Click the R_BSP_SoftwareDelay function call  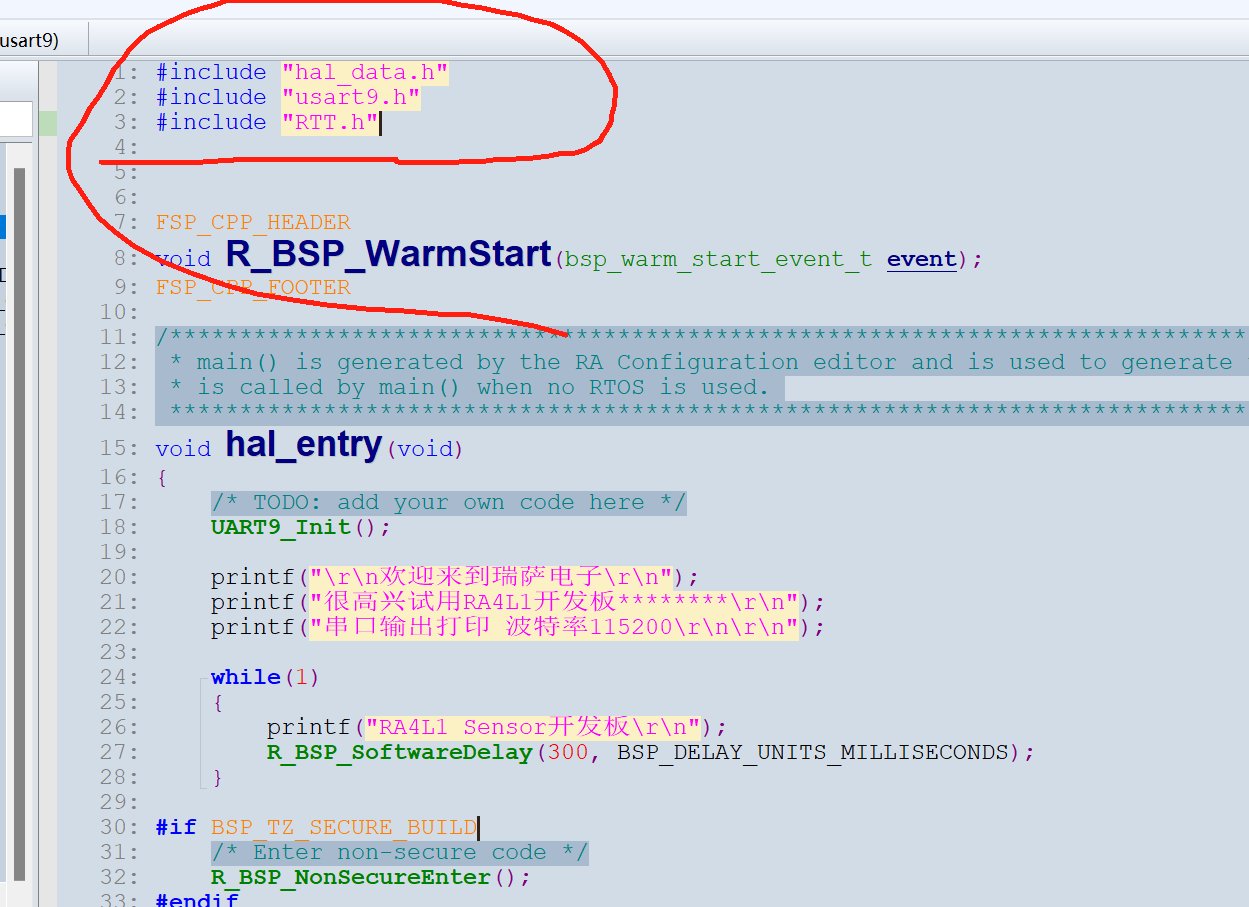pyautogui.click(x=399, y=752)
